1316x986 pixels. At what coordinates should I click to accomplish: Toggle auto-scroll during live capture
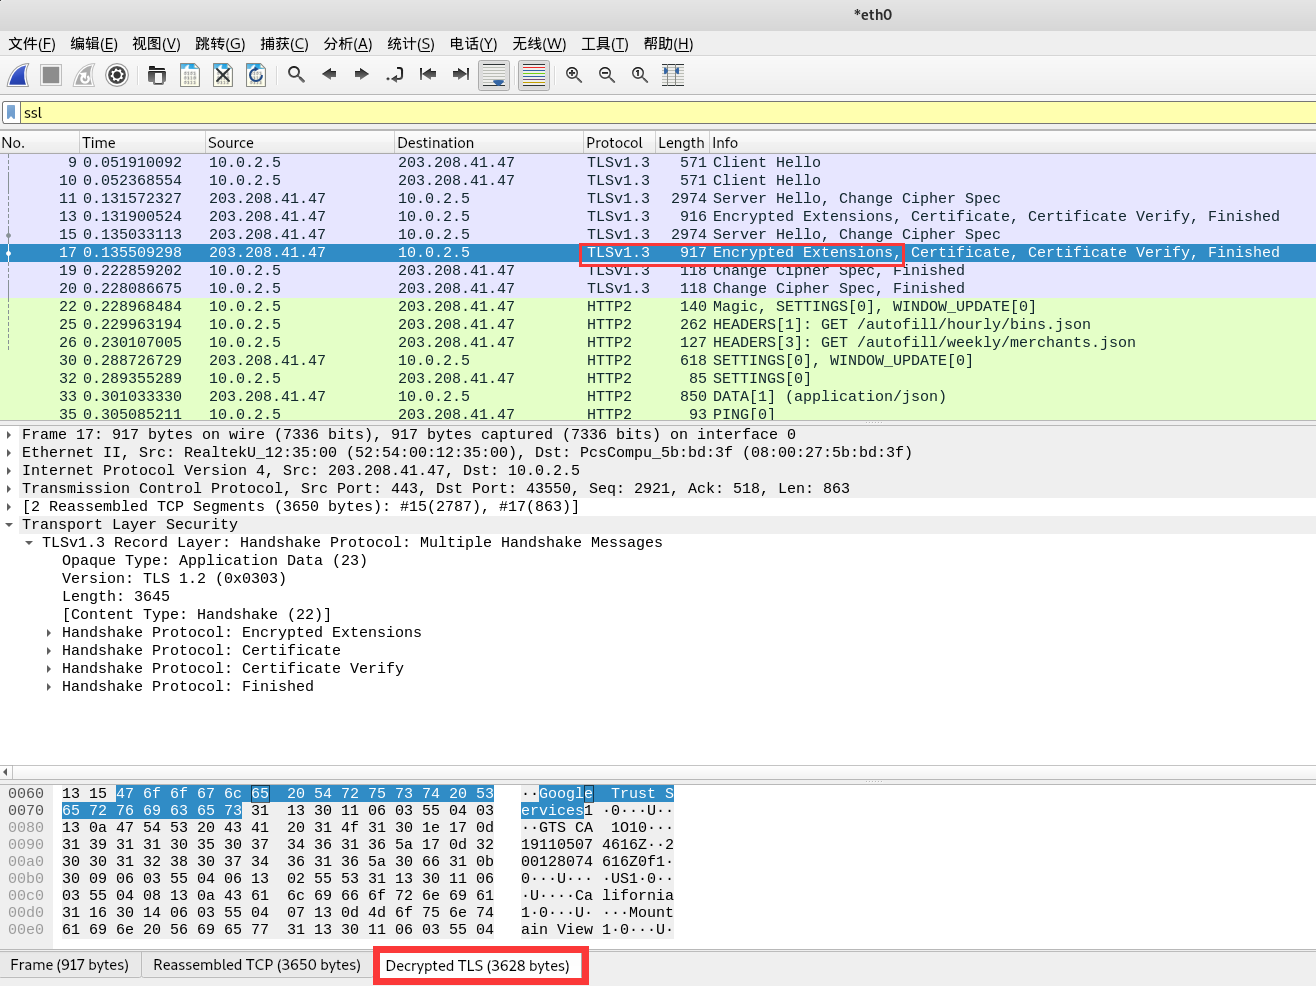click(x=494, y=75)
